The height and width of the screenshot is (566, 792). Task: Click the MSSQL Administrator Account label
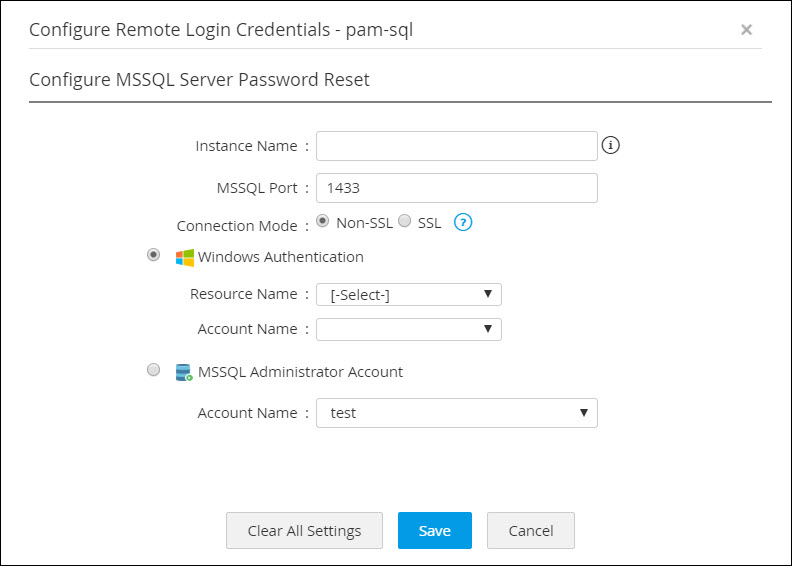pos(300,372)
